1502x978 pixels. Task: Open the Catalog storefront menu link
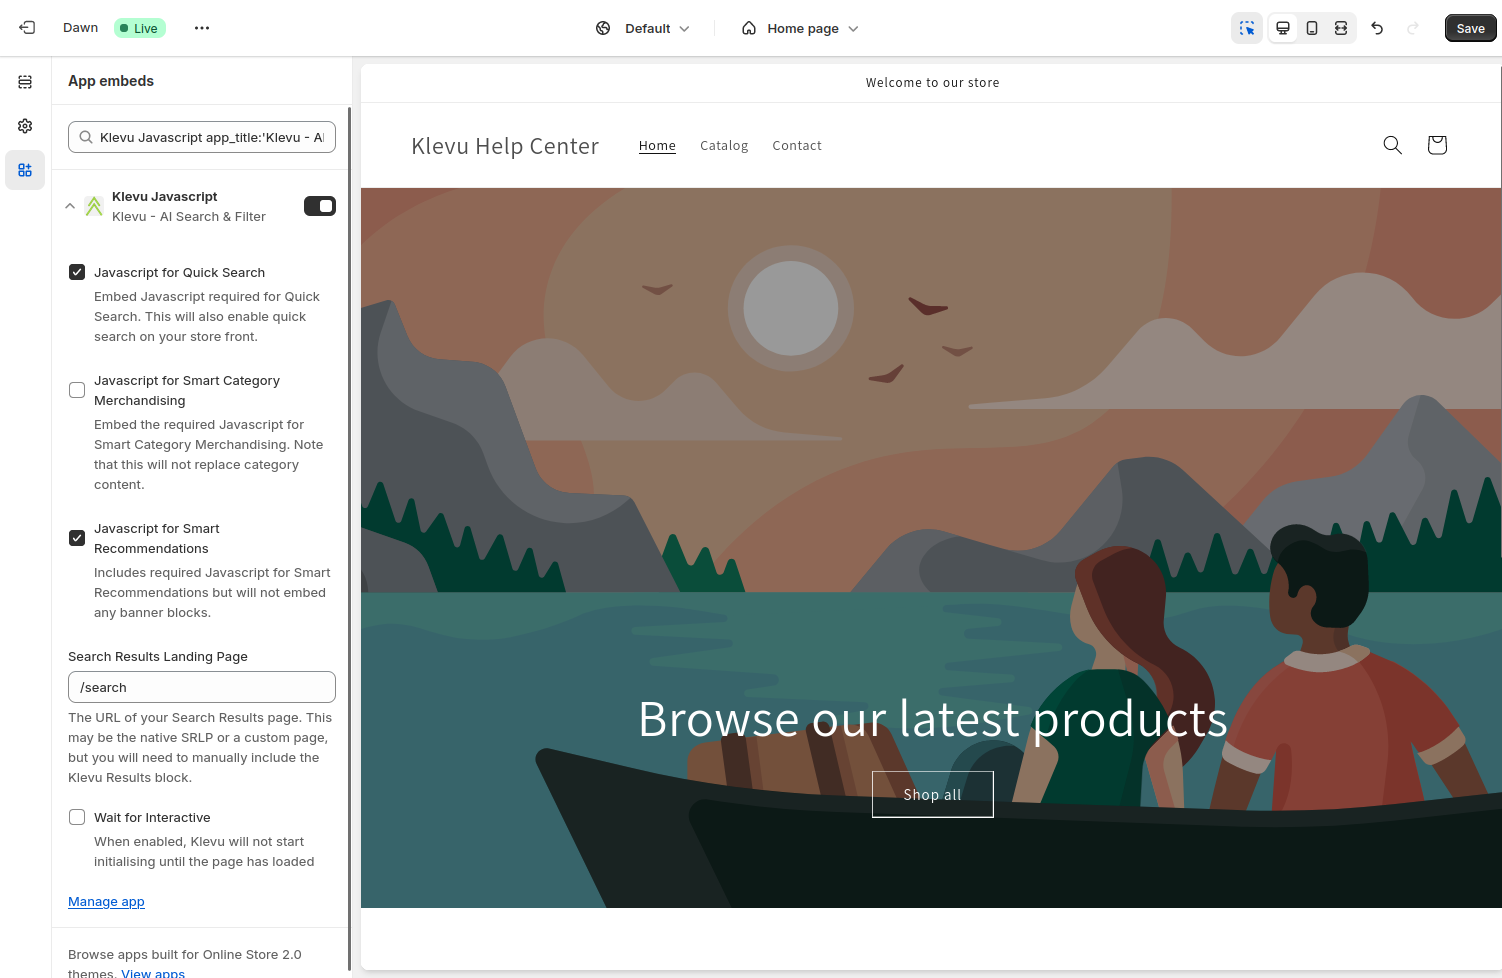coord(724,146)
